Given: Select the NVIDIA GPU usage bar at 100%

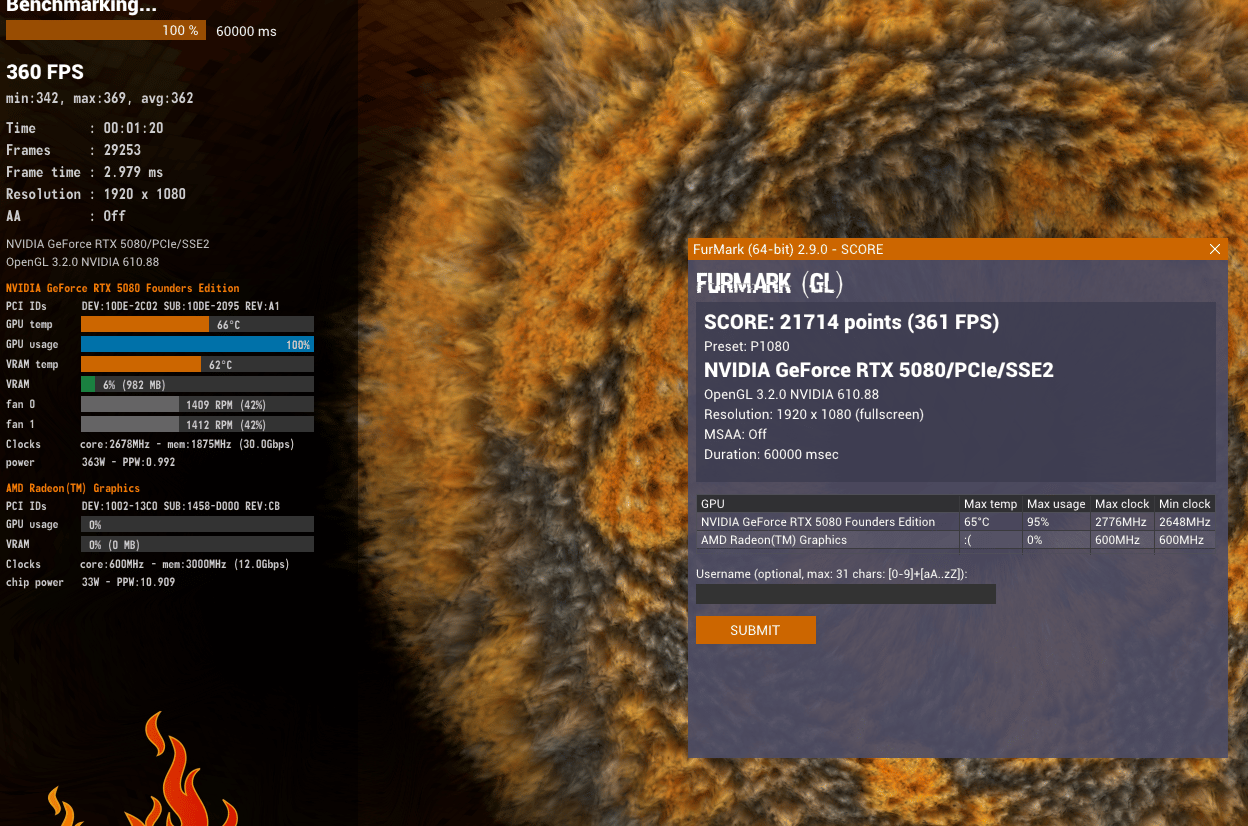Looking at the screenshot, I should [x=197, y=344].
